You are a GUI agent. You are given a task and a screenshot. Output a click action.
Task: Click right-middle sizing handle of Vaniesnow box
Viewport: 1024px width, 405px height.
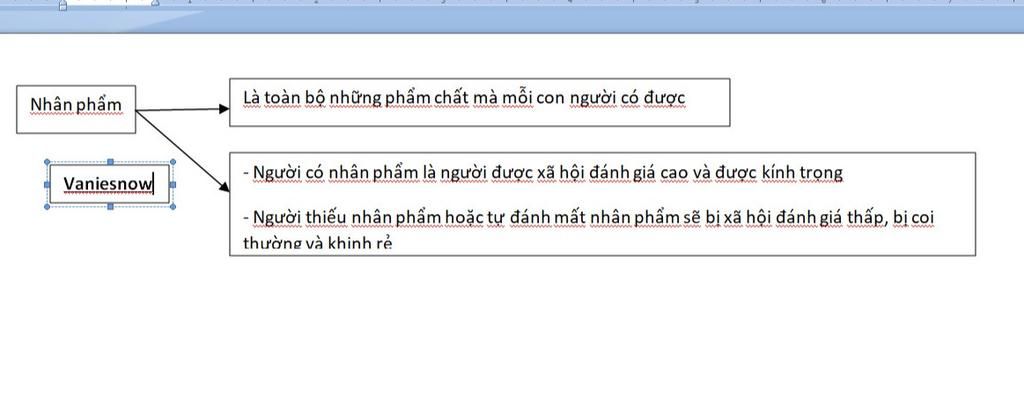coord(173,184)
